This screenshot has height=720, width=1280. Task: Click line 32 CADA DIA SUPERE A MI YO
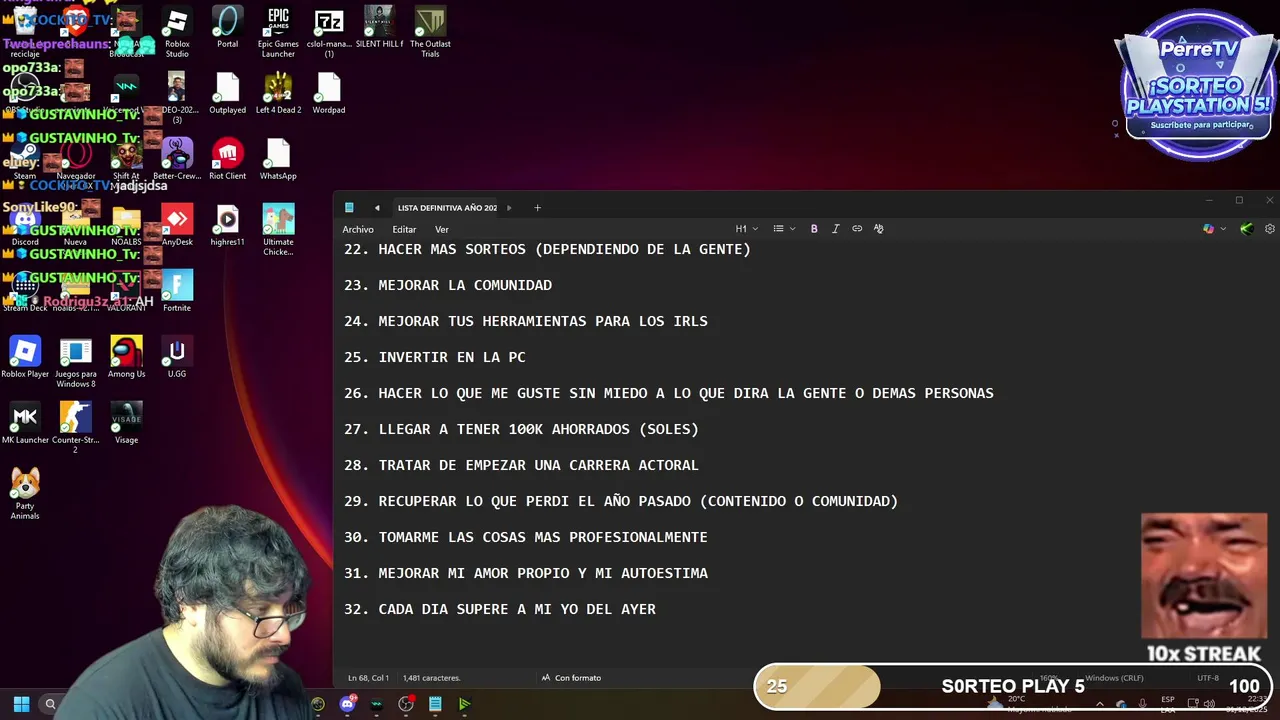[x=500, y=609]
